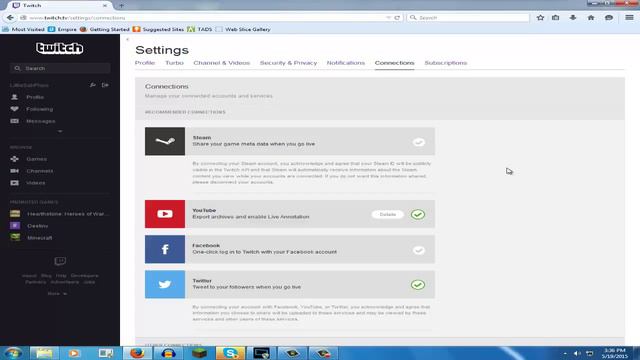The image size is (640, 360).
Task: Open Profile link in sidebar
Action: point(35,97)
